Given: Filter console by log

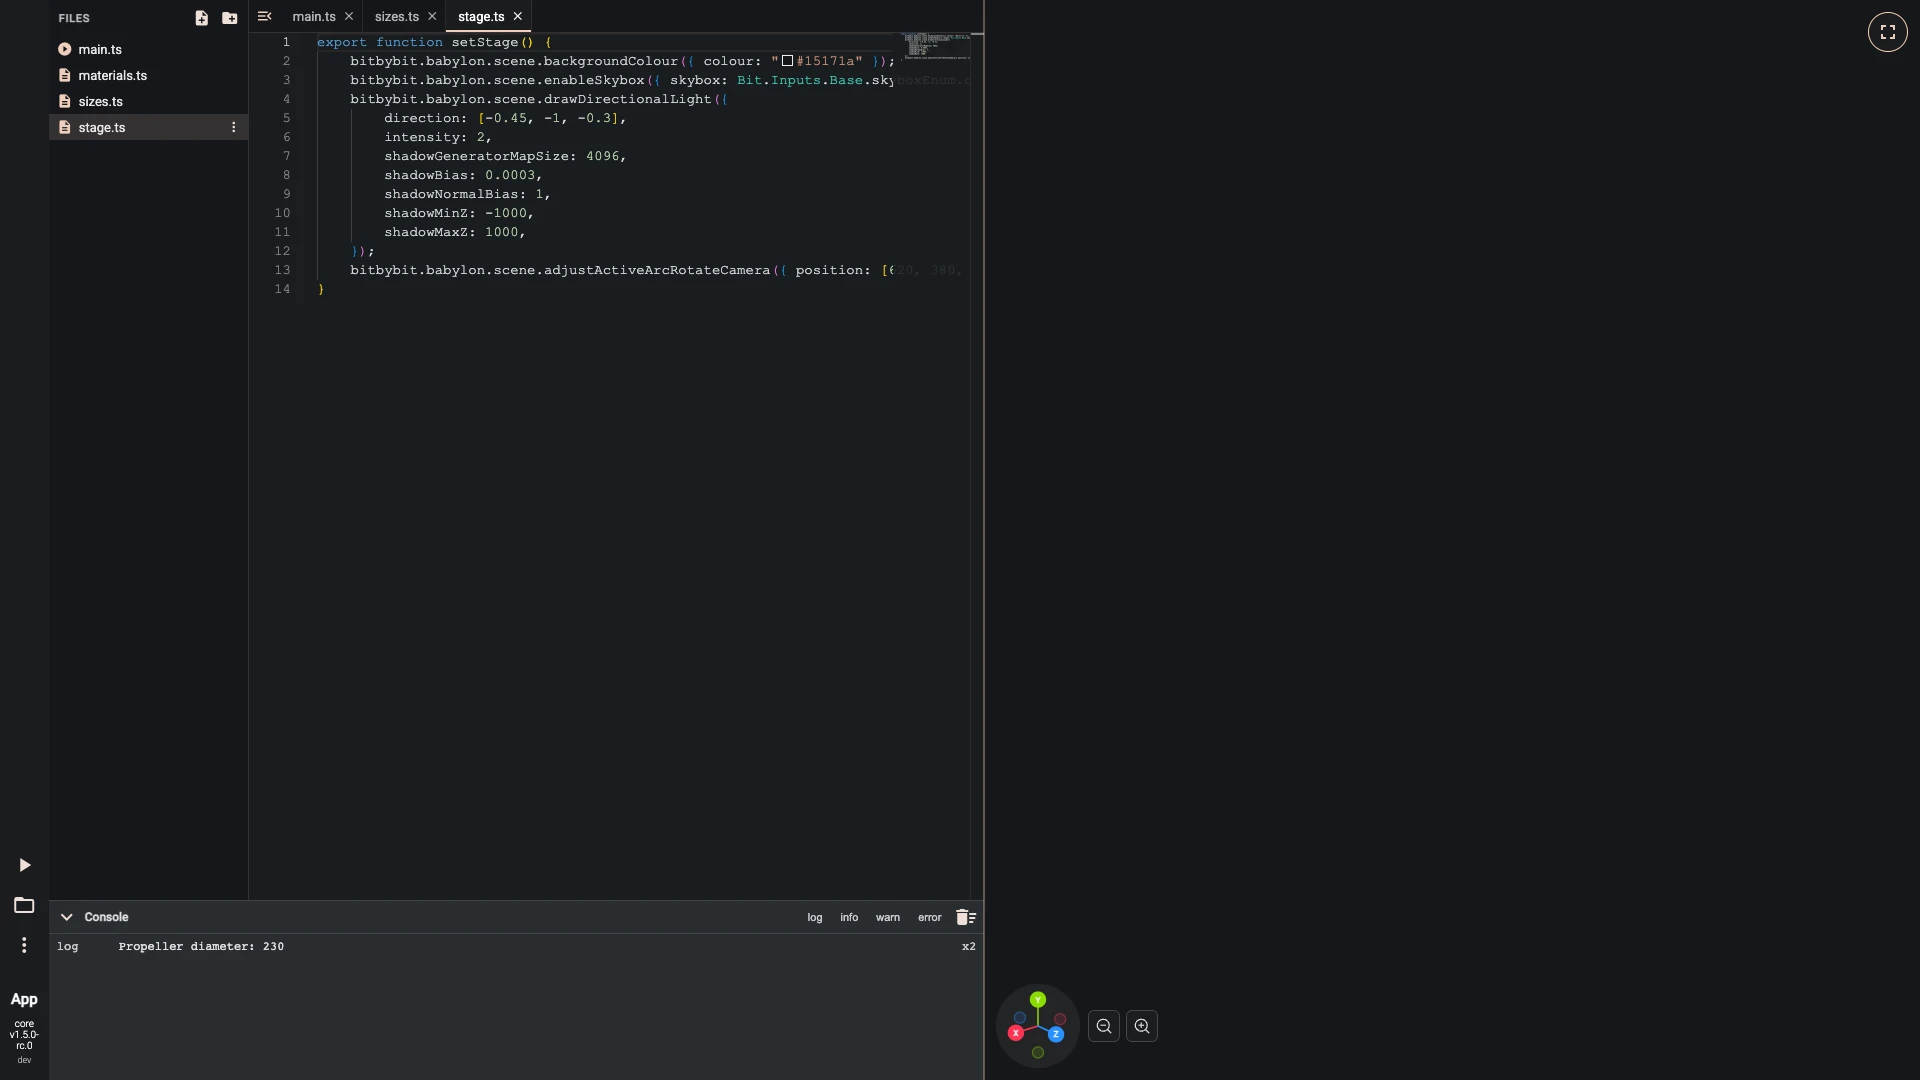Looking at the screenshot, I should (815, 917).
